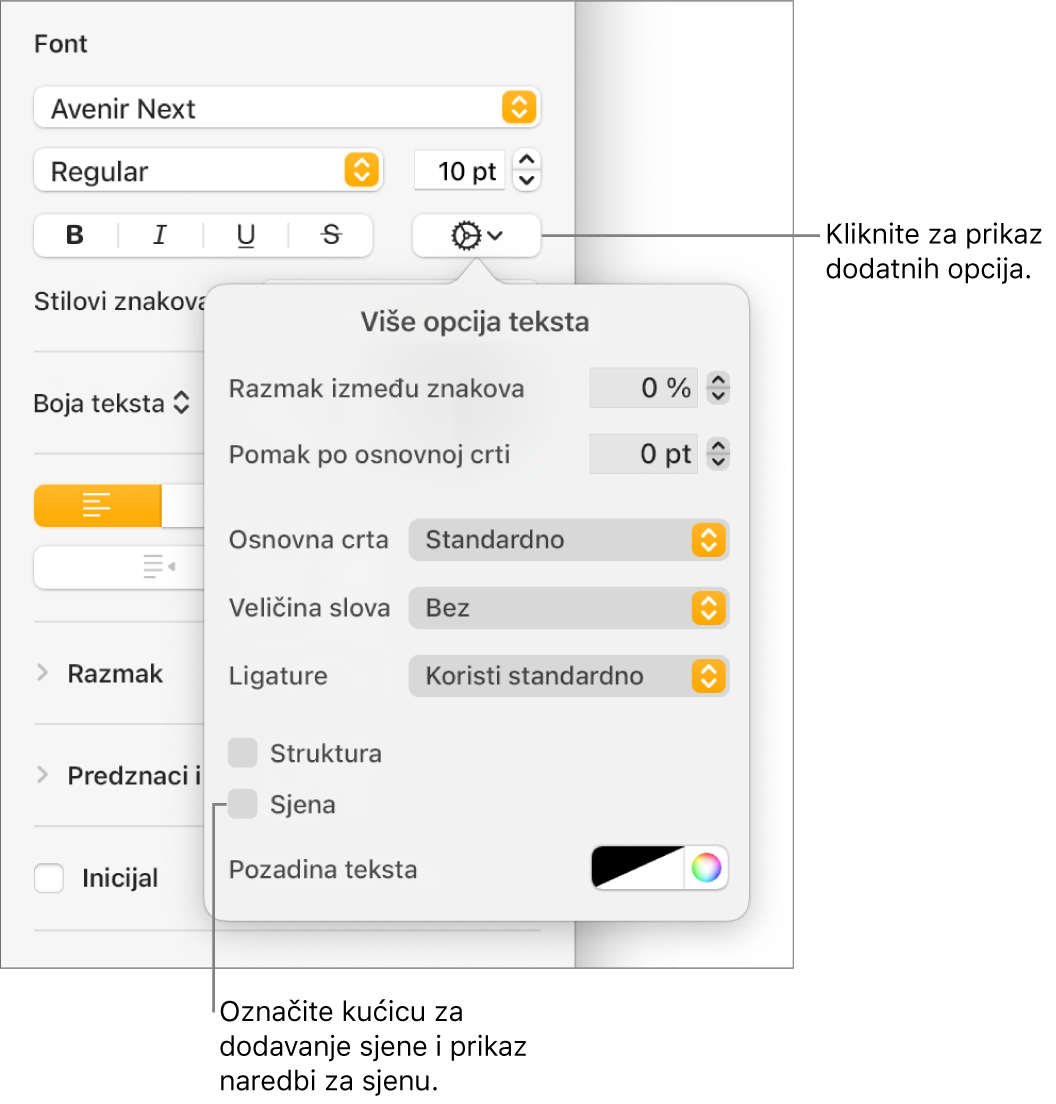The width and height of the screenshot is (1056, 1104).
Task: Click the 0 % character spacing field
Action: pyautogui.click(x=643, y=387)
